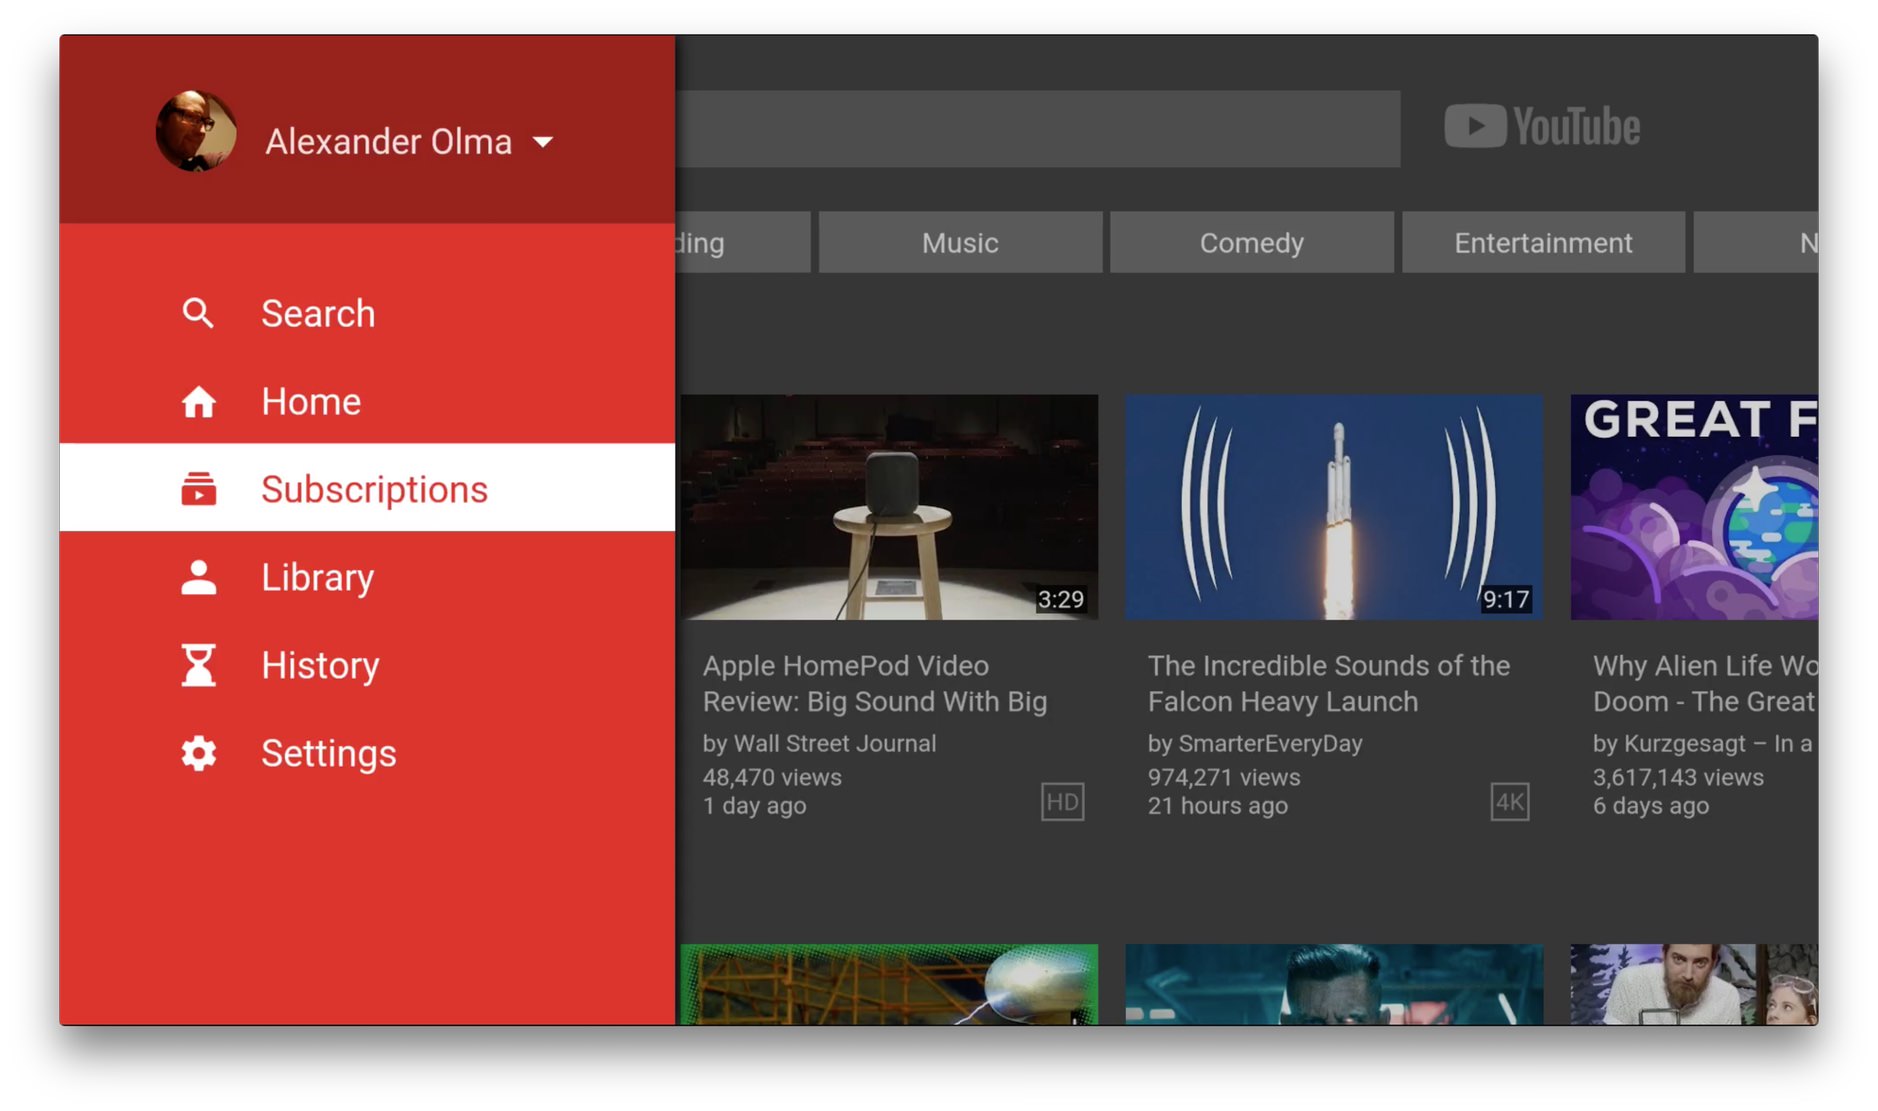The image size is (1878, 1111).
Task: Click '974,271 views' text
Action: coord(1224,777)
